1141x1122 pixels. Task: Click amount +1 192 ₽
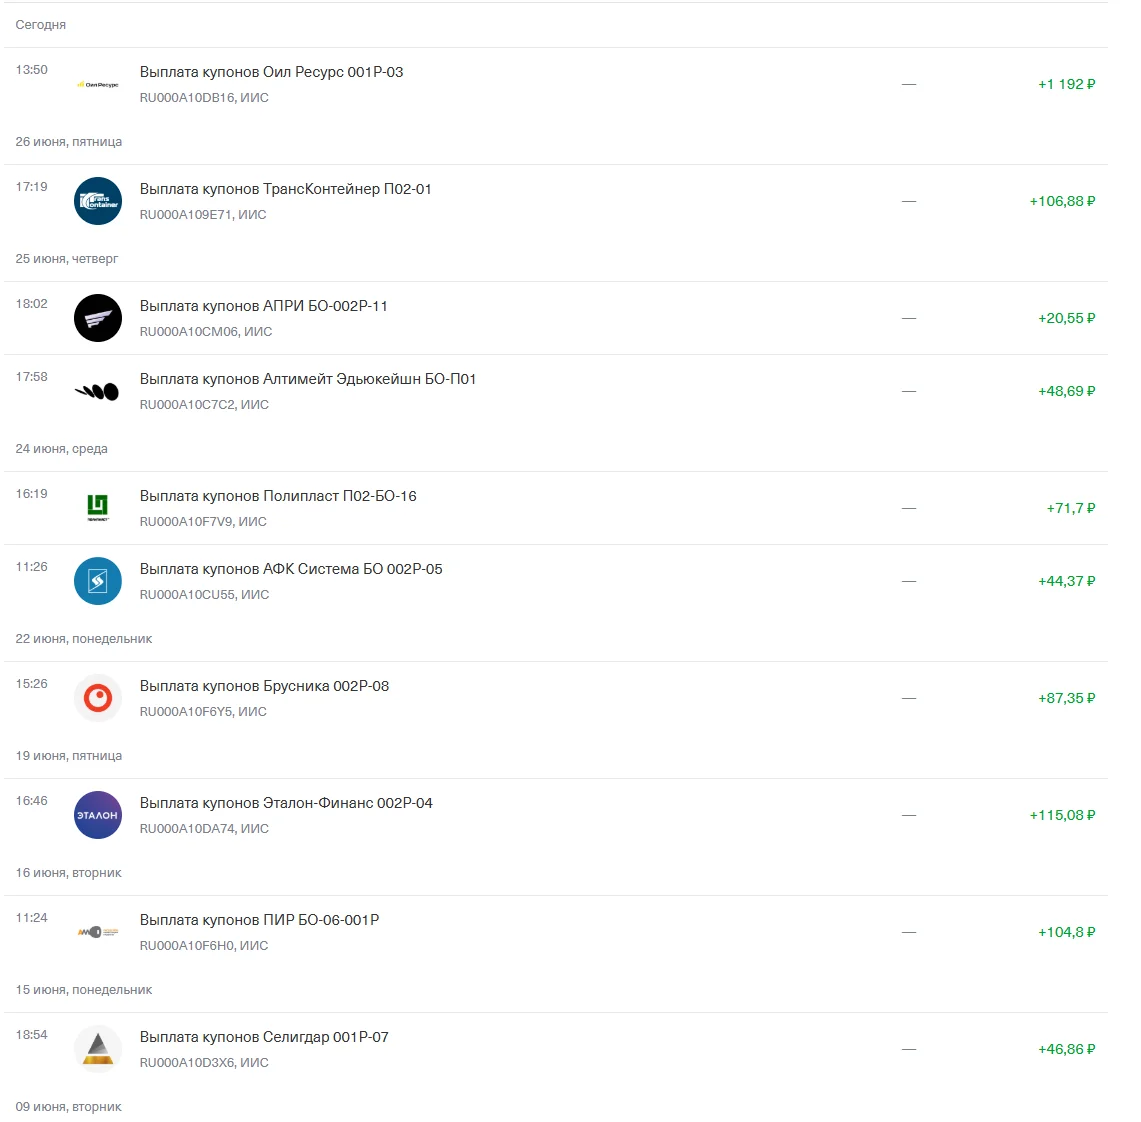click(1066, 84)
